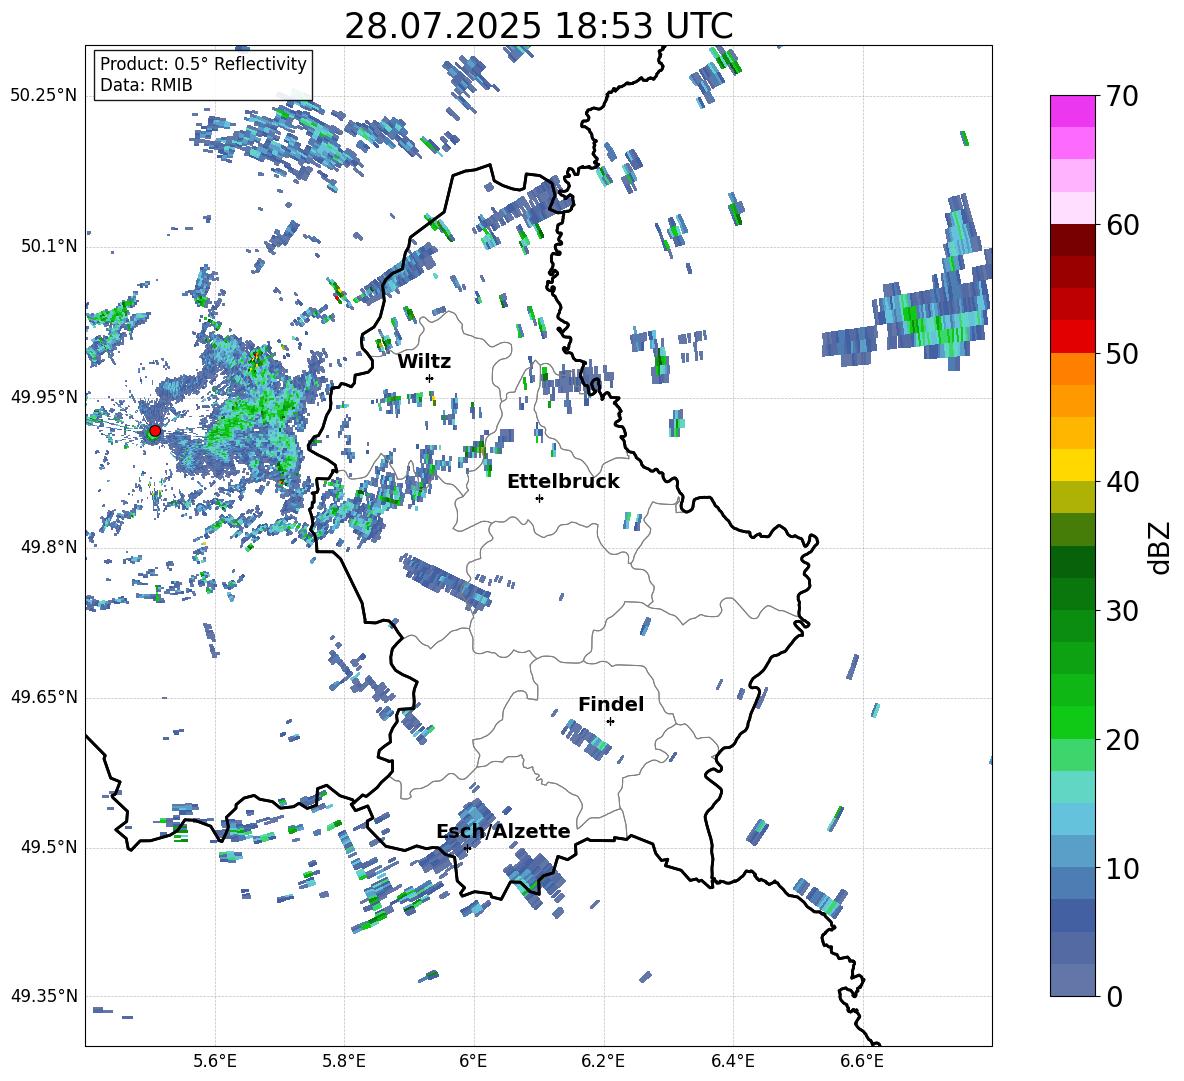Click the 30 tick label on colorbar
This screenshot has width=1184, height=1081.
click(x=1122, y=611)
